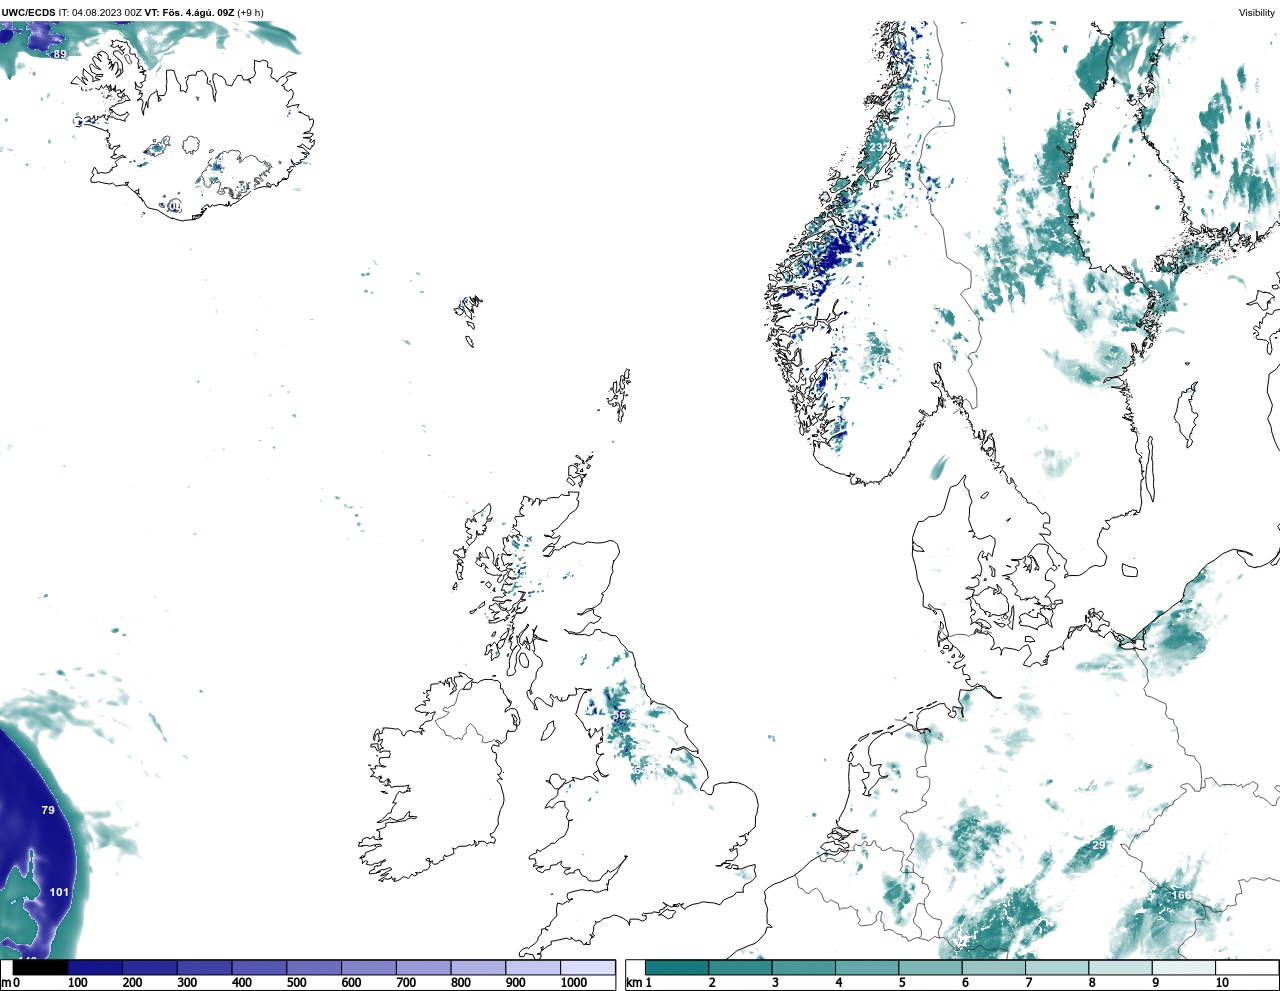Click the "297" value on the map
Screen dimensions: 1280x991
pyautogui.click(x=1101, y=845)
